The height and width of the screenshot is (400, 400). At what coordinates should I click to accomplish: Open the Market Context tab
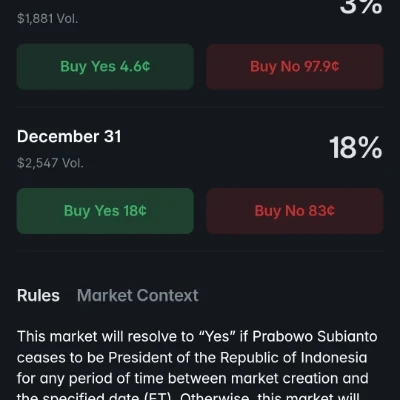tap(138, 296)
